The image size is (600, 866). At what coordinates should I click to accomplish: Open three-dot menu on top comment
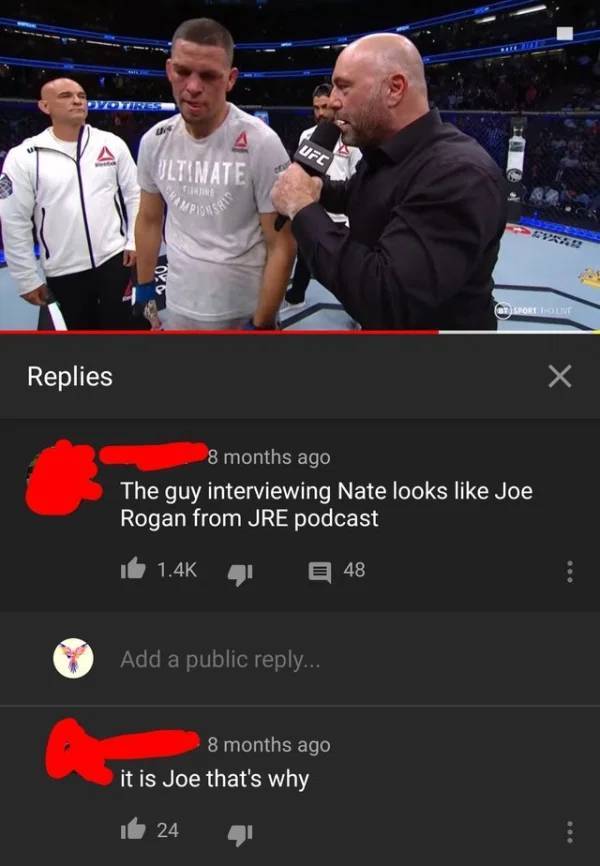(x=570, y=572)
